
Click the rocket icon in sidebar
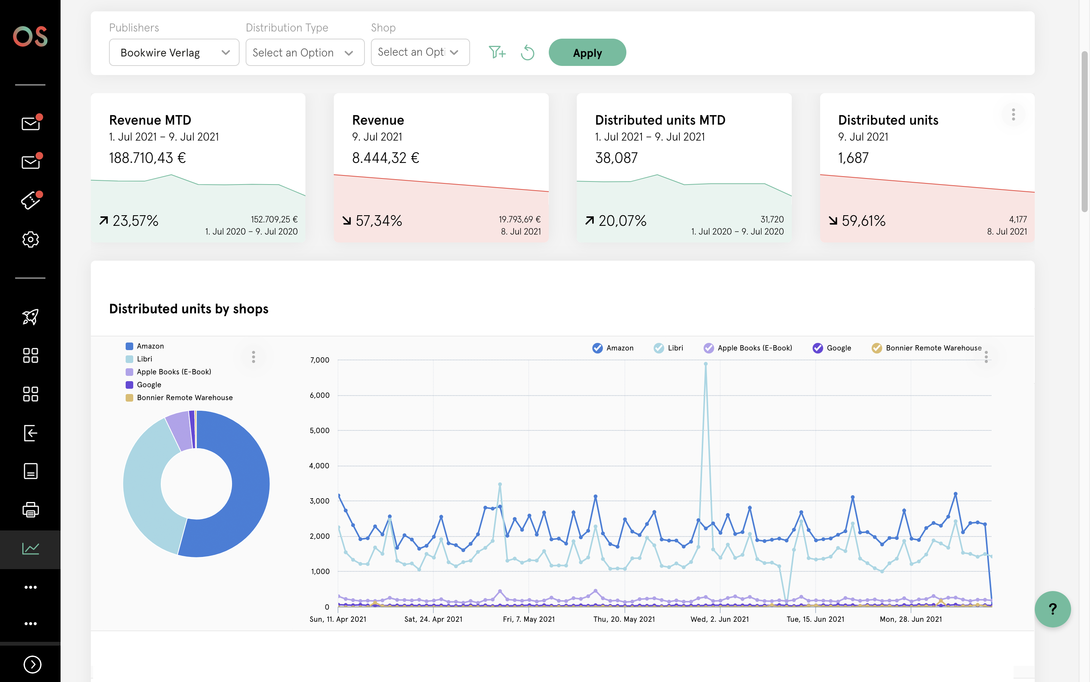point(30,318)
